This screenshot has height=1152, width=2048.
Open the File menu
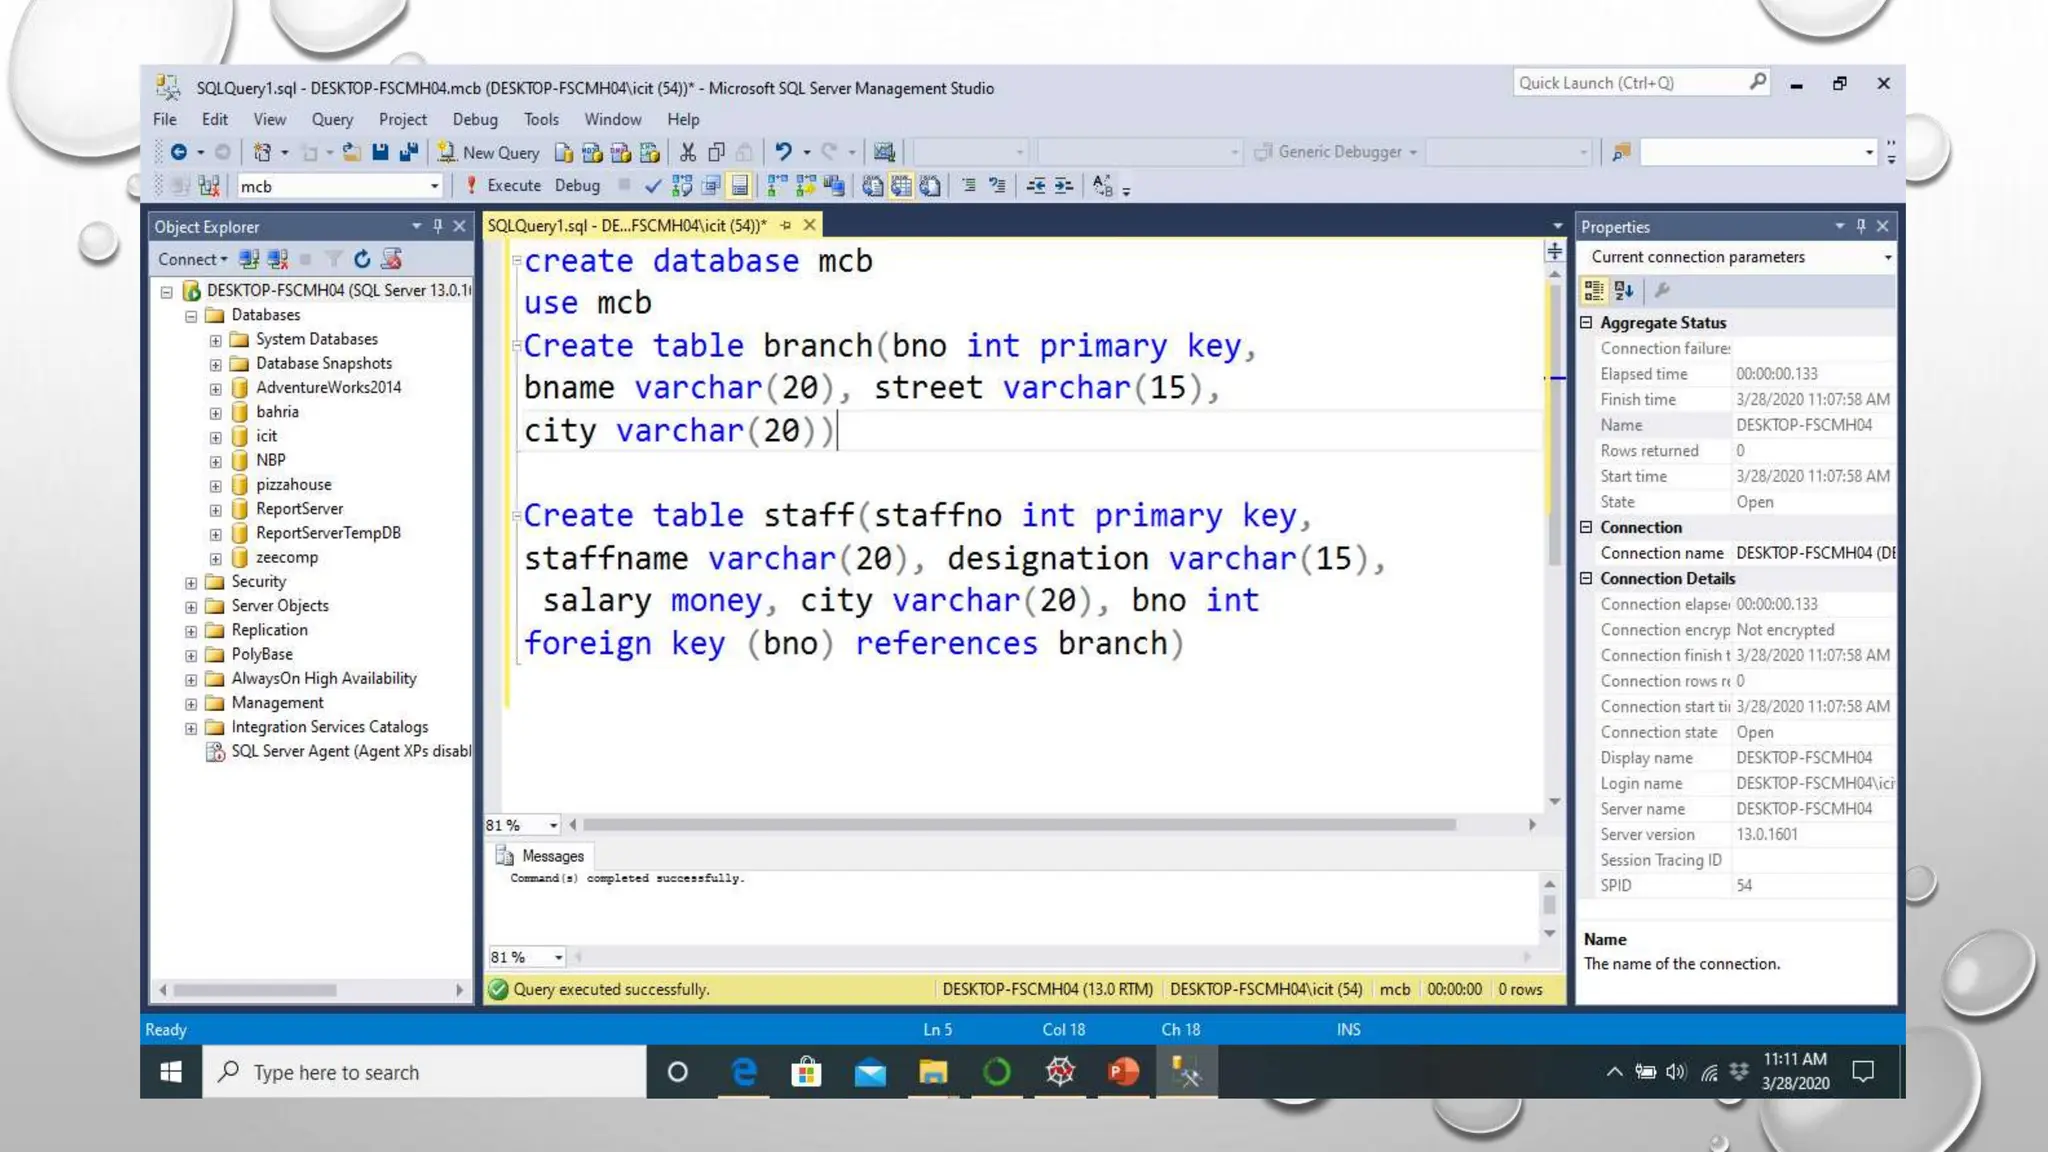point(165,119)
